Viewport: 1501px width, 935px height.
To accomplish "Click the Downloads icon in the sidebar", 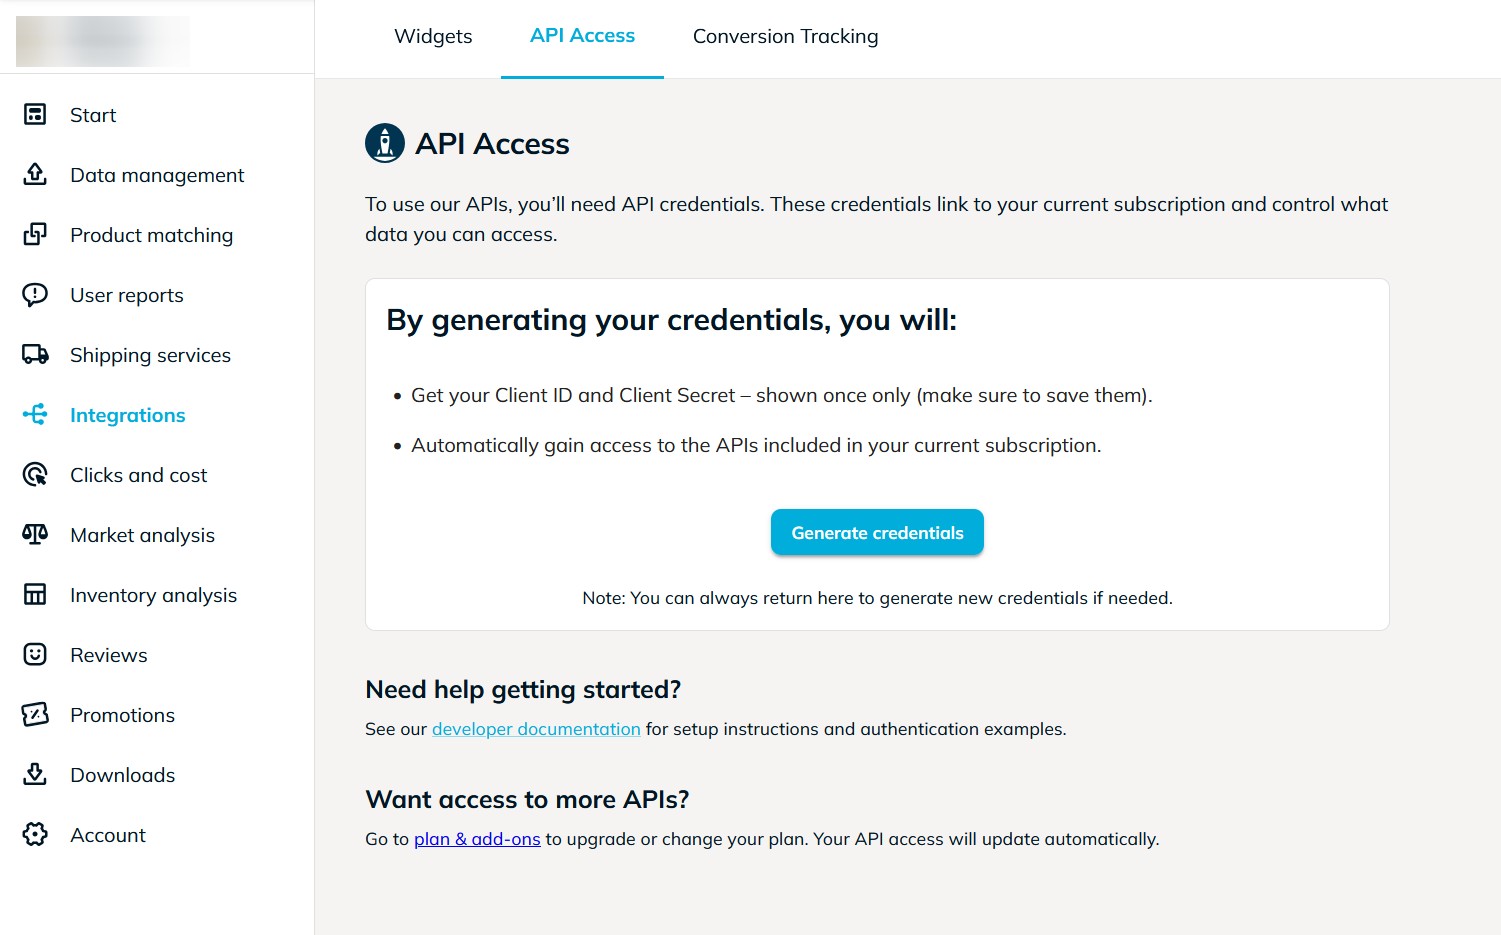I will [x=35, y=774].
